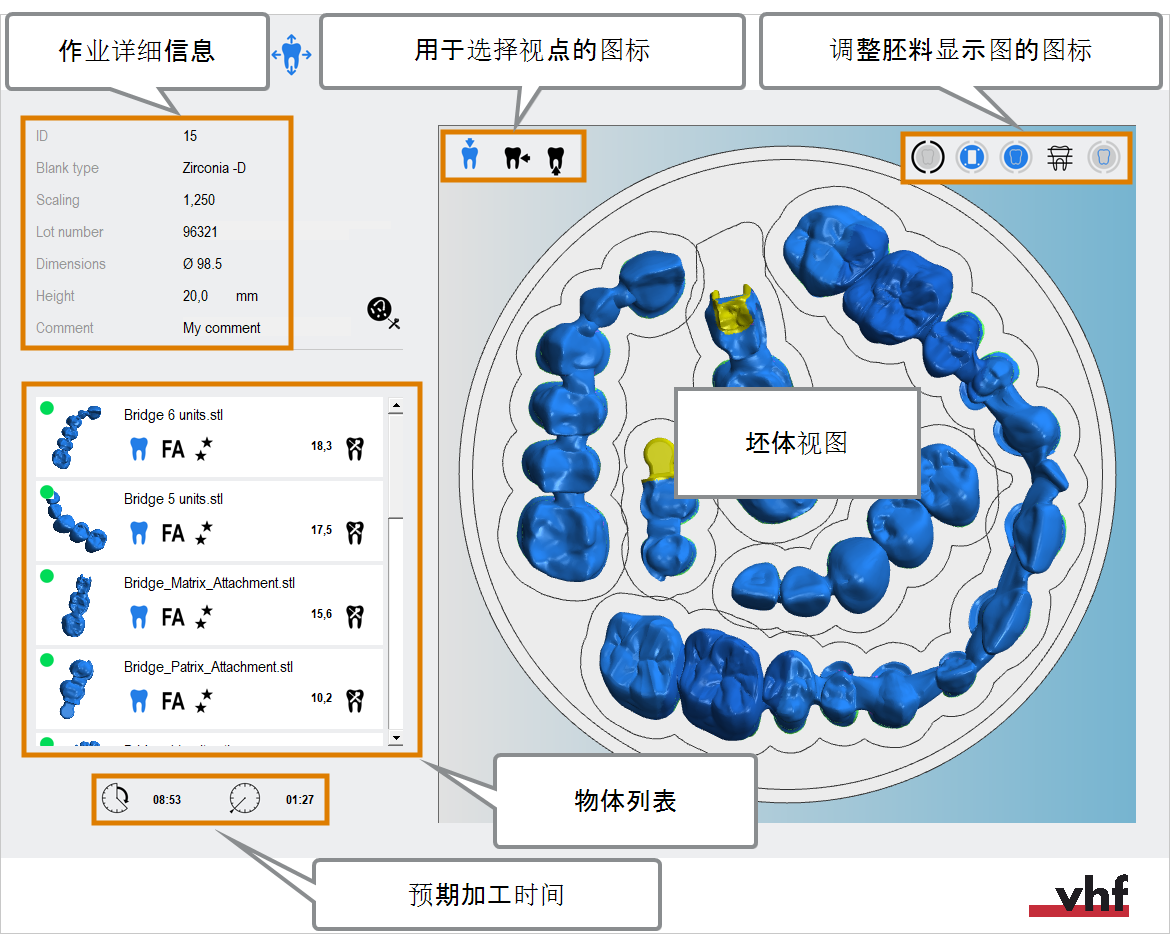Select the Bridge 5 units.stl file name
The image size is (1170, 945).
[173, 499]
